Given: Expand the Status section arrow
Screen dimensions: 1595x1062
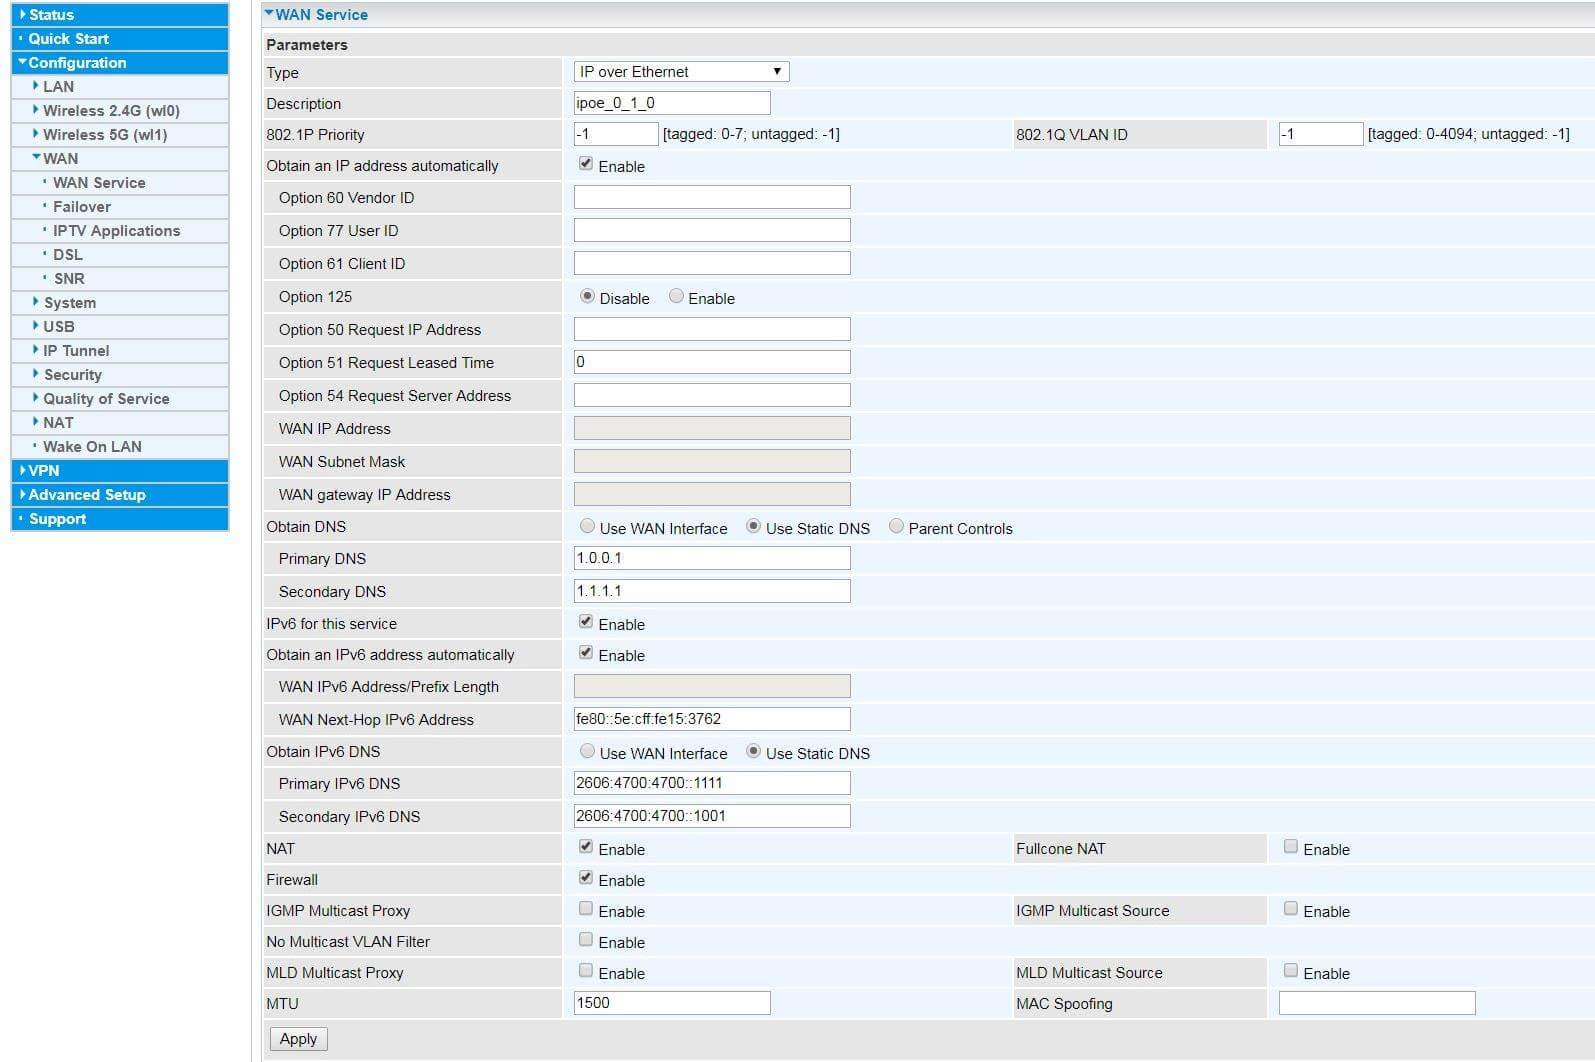Looking at the screenshot, I should tap(23, 15).
